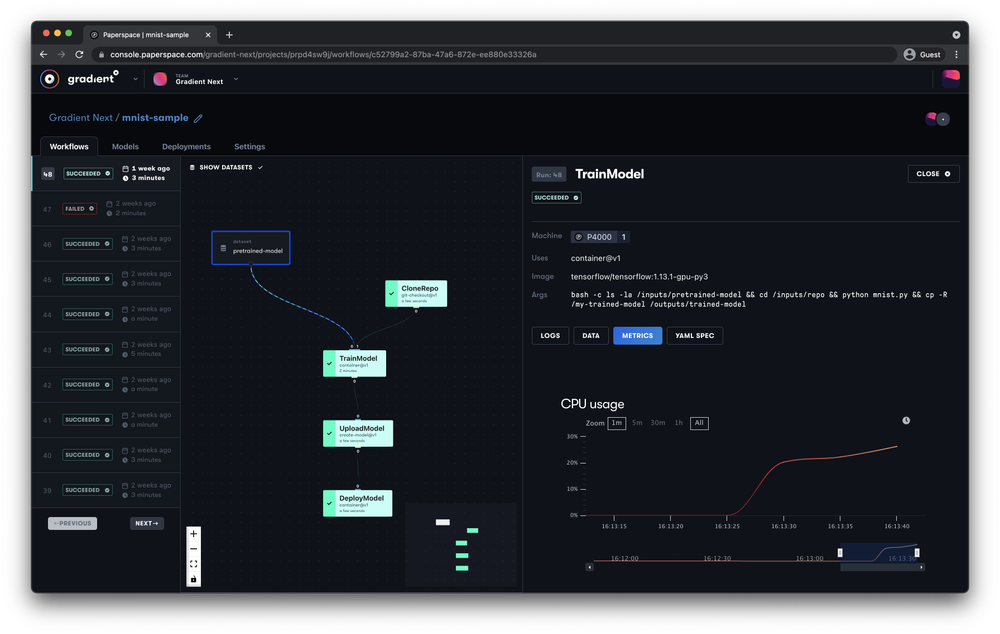Select the All zoom range on the CPU chart
The width and height of the screenshot is (1000, 634).
click(699, 423)
